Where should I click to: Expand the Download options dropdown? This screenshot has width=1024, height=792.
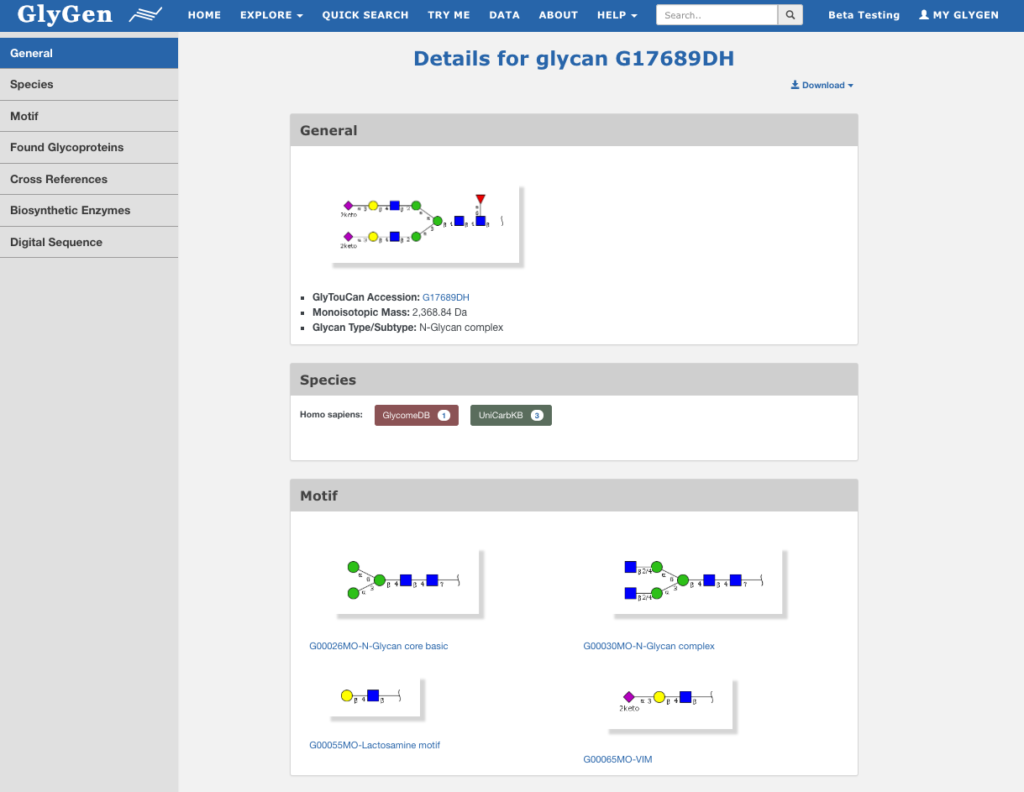pos(822,85)
